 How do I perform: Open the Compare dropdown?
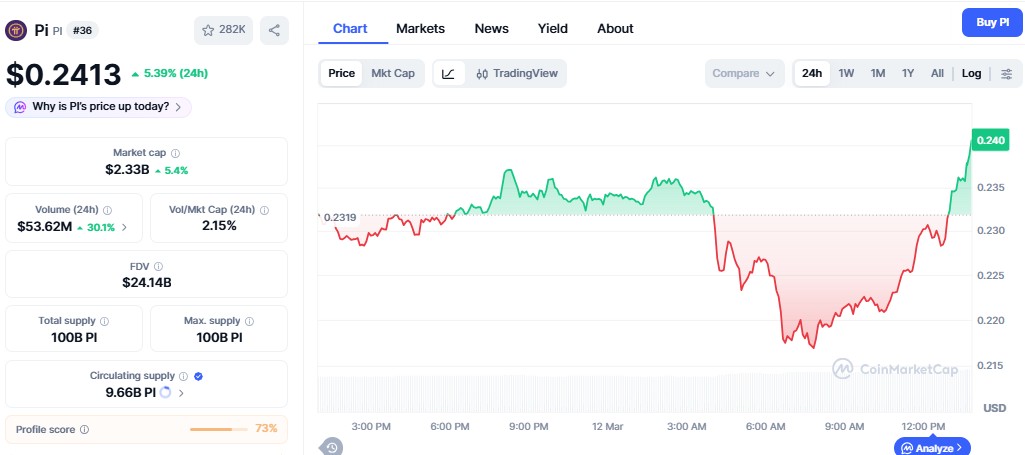tap(745, 73)
